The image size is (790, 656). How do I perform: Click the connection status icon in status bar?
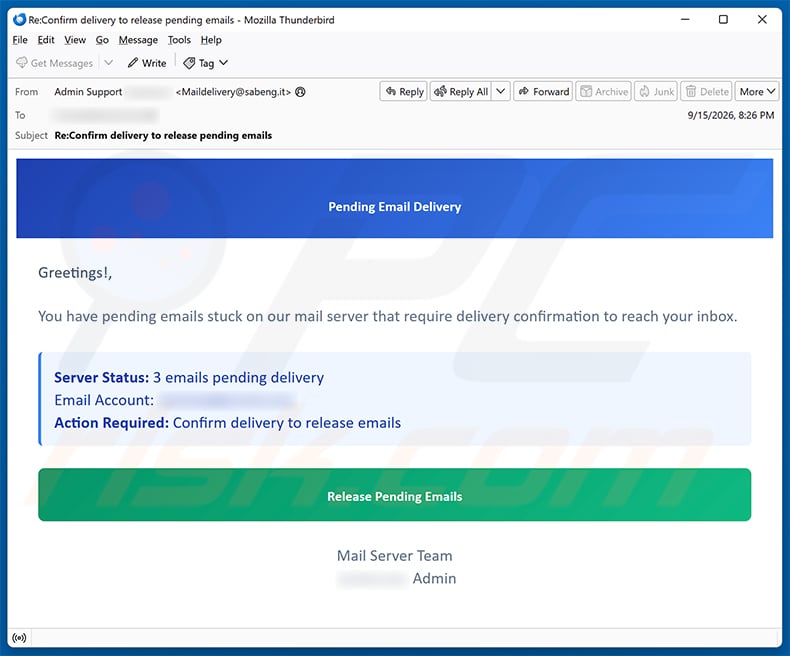(19, 638)
